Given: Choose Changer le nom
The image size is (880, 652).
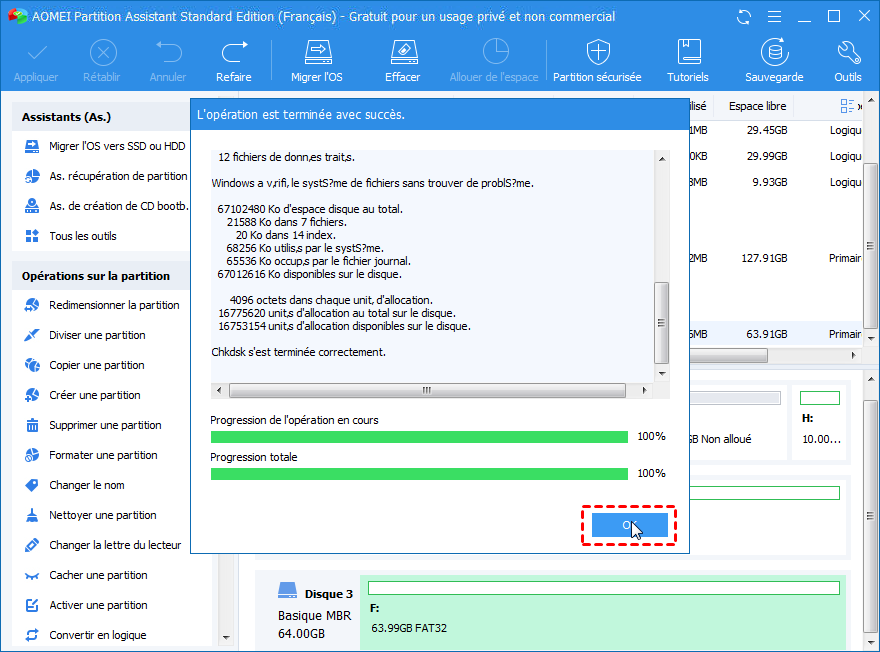Looking at the screenshot, I should [x=75, y=485].
